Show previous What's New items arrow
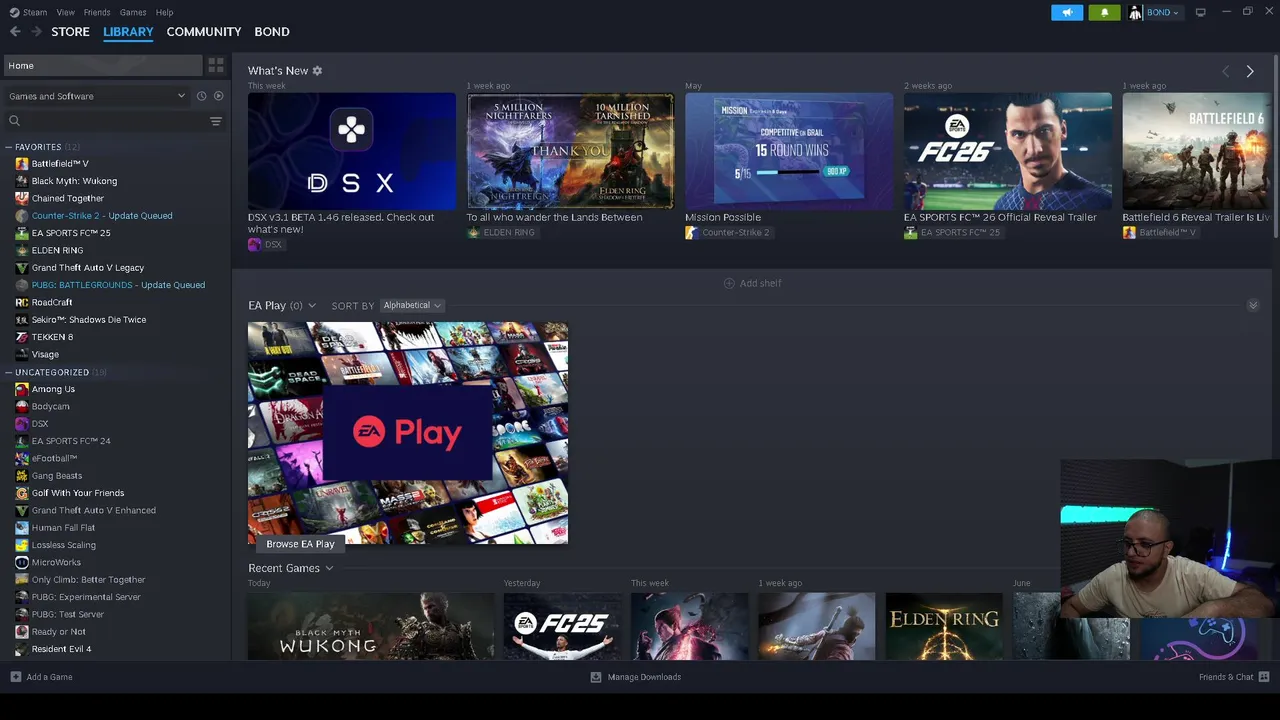 click(1226, 71)
